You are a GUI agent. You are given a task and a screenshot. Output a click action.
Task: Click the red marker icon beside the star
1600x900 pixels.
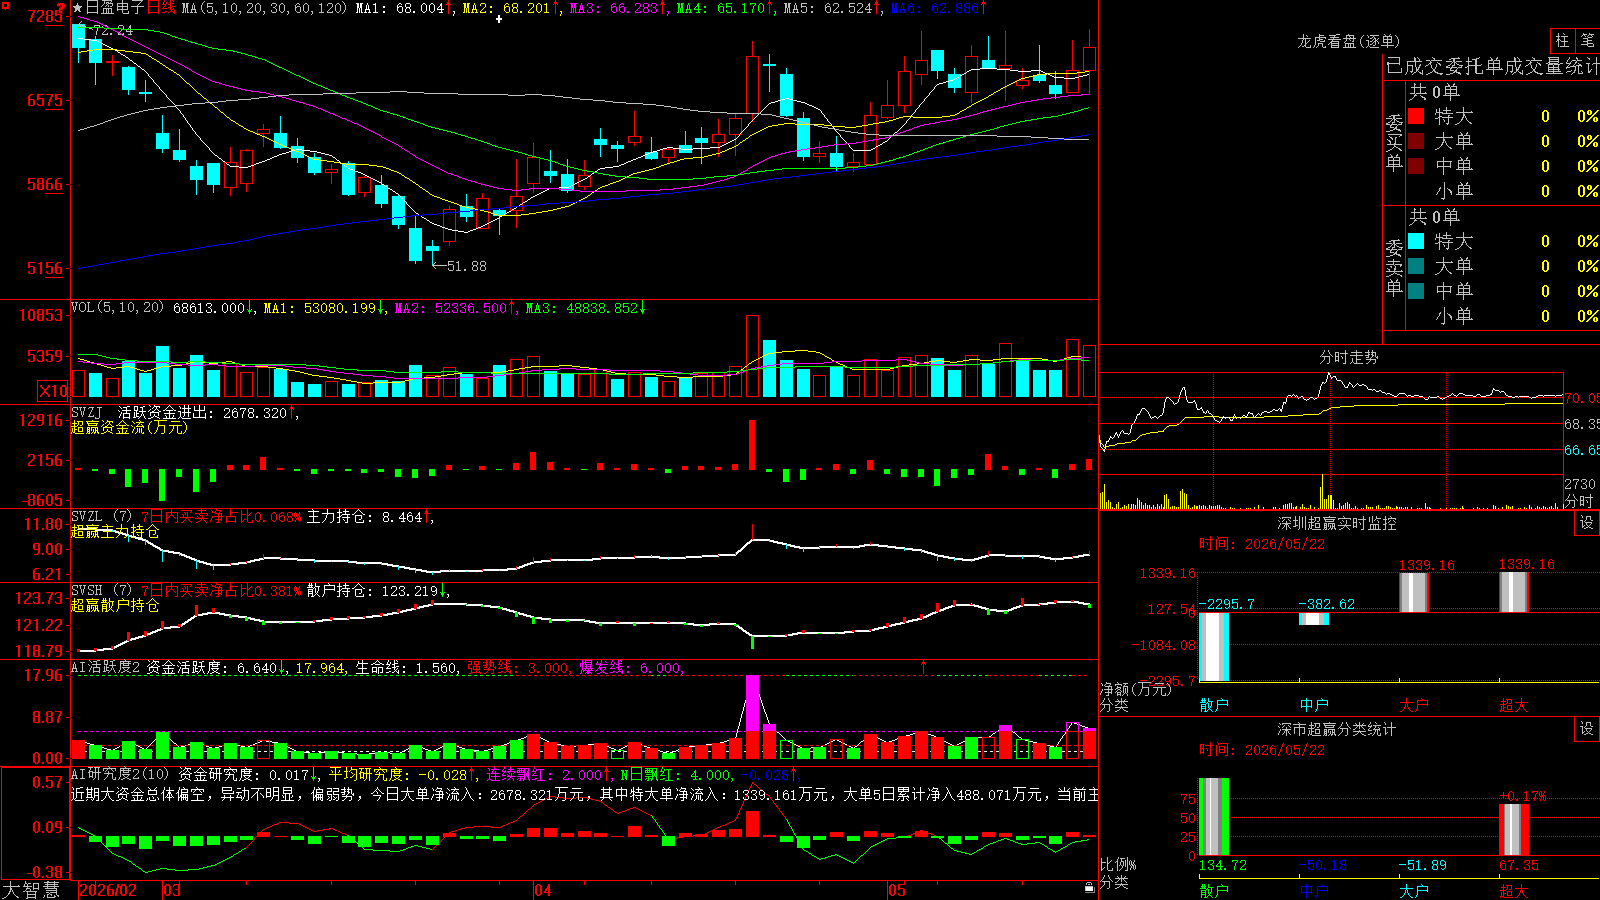(62, 8)
